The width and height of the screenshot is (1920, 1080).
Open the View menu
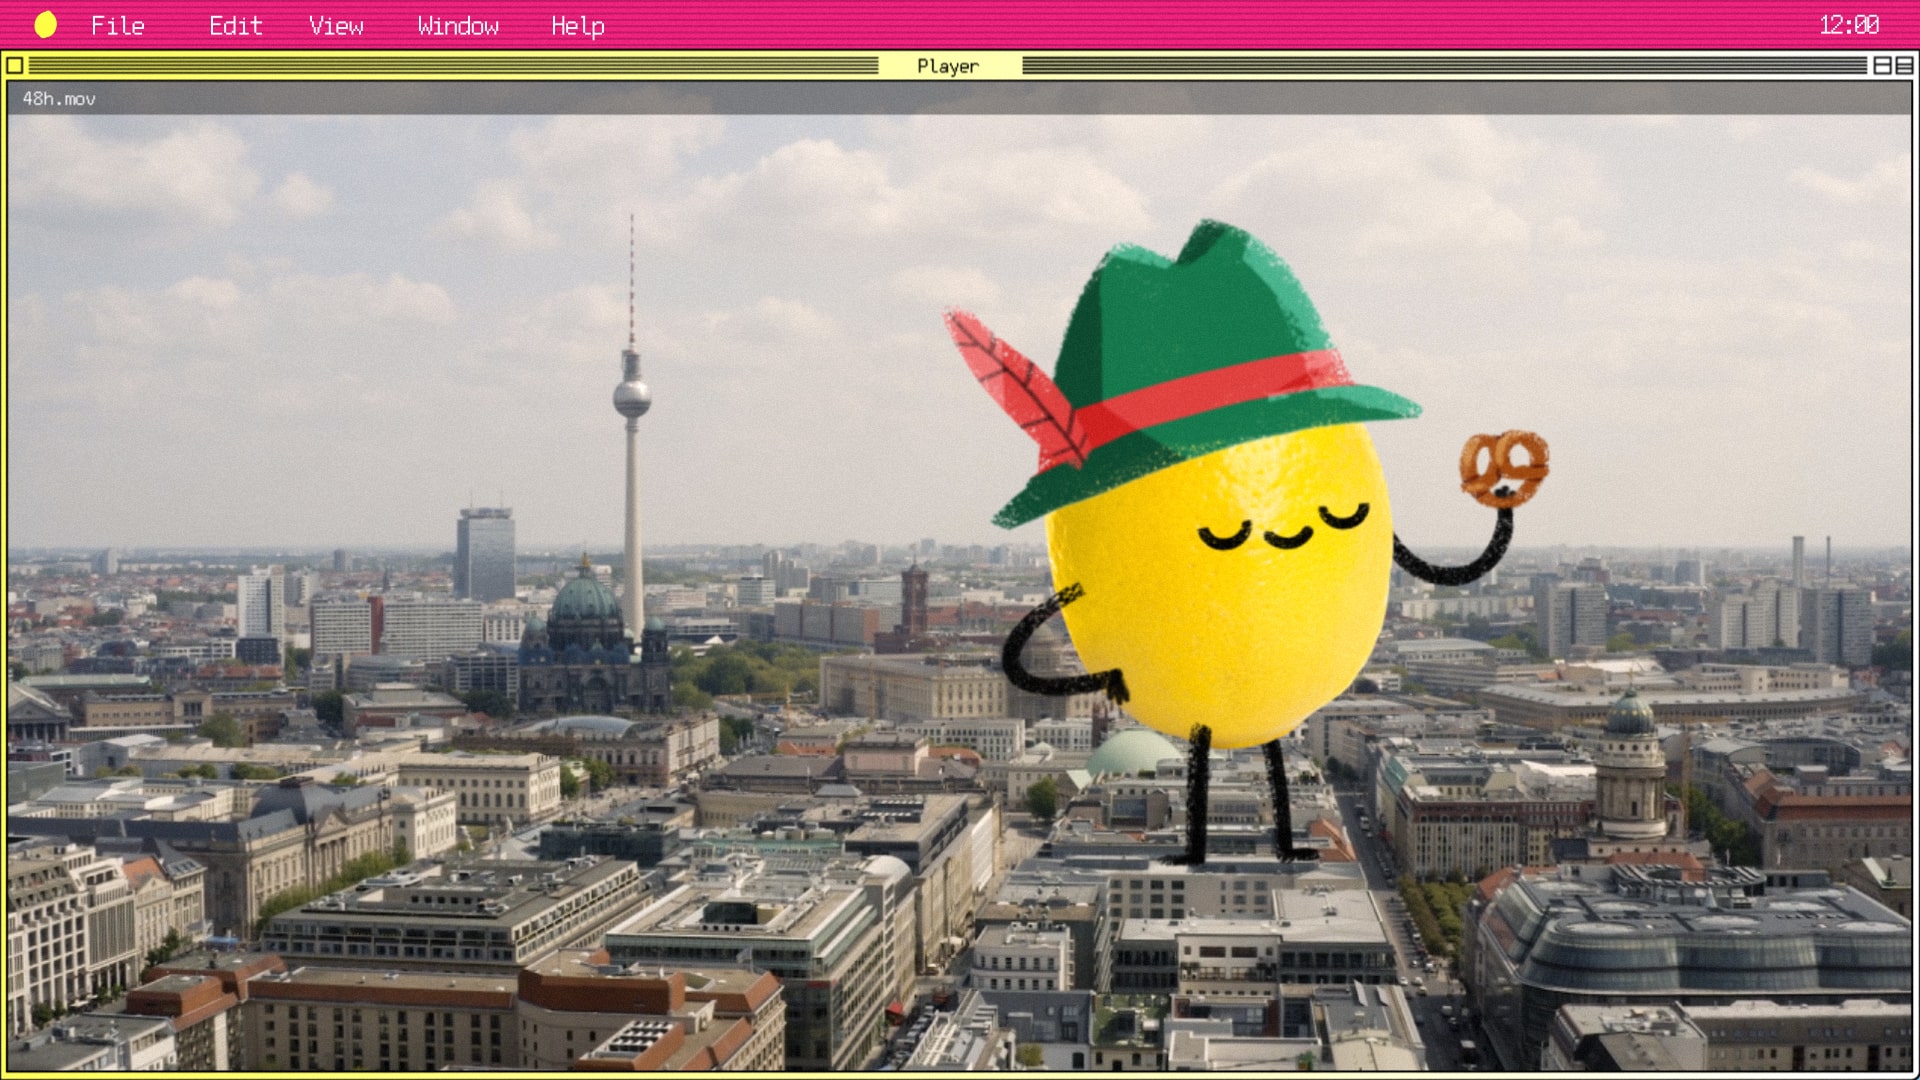click(x=336, y=26)
